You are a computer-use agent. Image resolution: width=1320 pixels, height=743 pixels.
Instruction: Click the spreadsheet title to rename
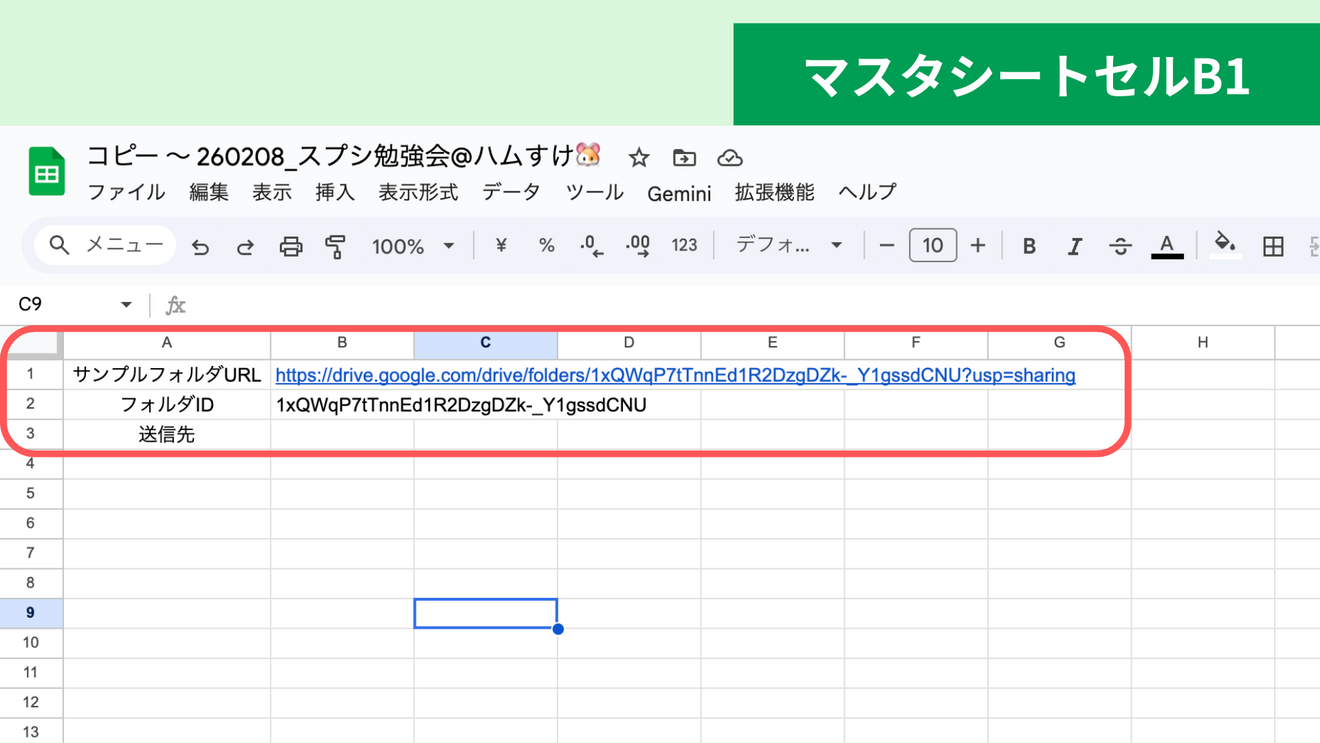click(x=344, y=157)
